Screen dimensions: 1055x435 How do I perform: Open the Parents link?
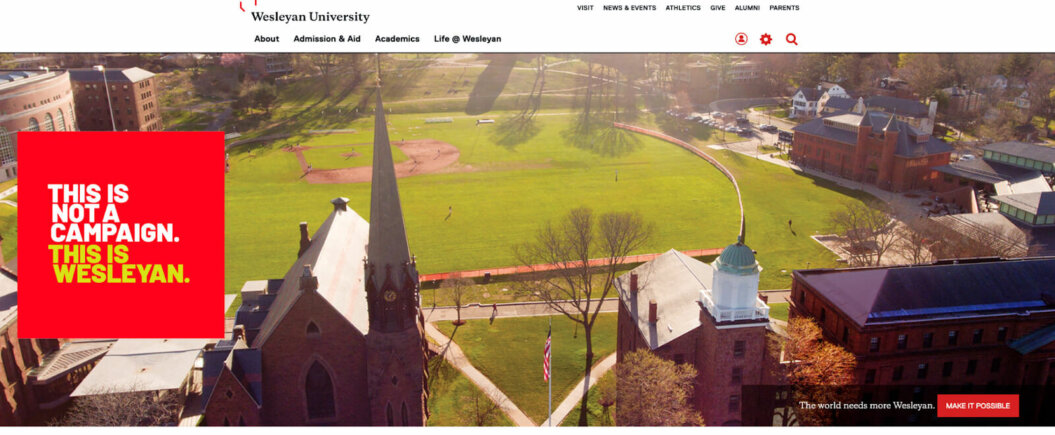pyautogui.click(x=785, y=8)
